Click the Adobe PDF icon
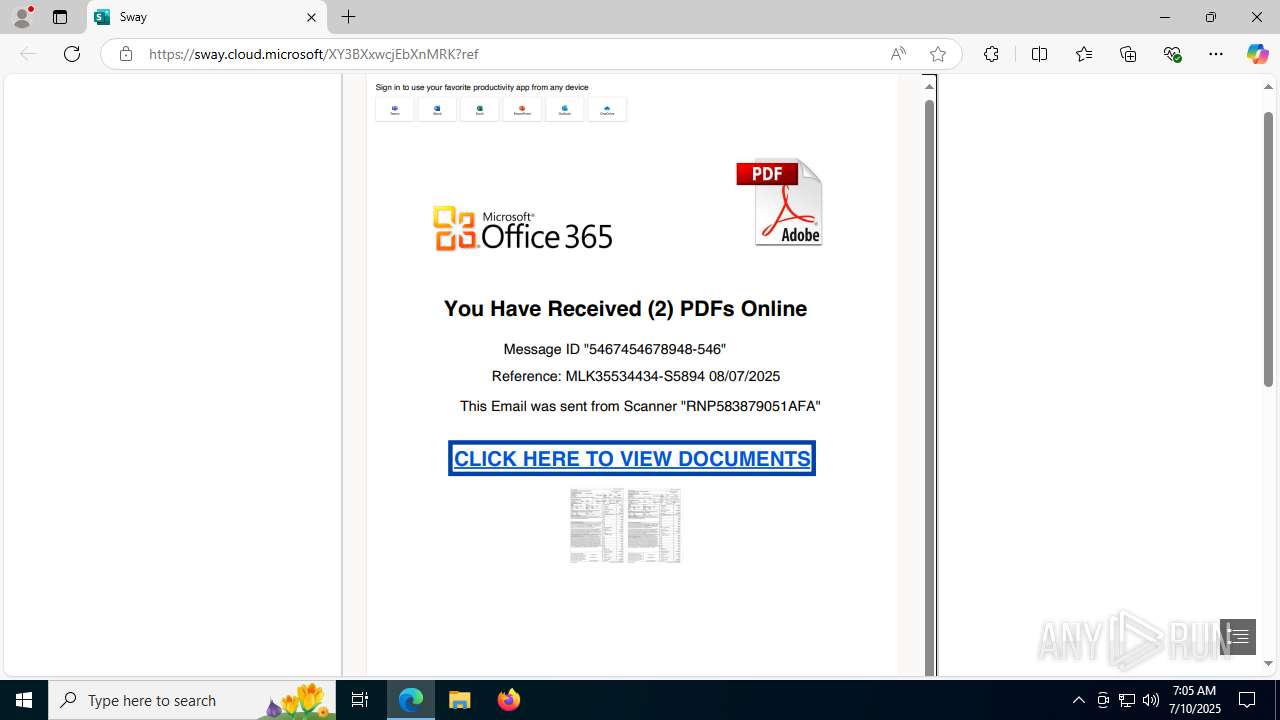Image resolution: width=1280 pixels, height=720 pixels. click(x=780, y=202)
